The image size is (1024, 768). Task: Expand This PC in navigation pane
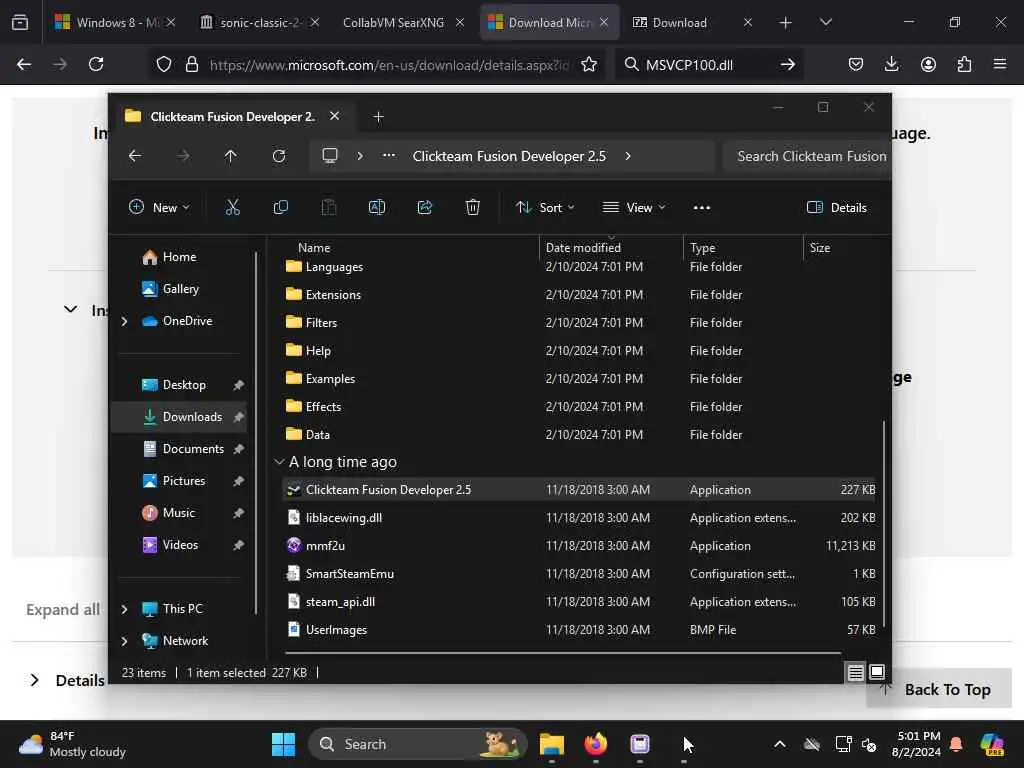[124, 609]
